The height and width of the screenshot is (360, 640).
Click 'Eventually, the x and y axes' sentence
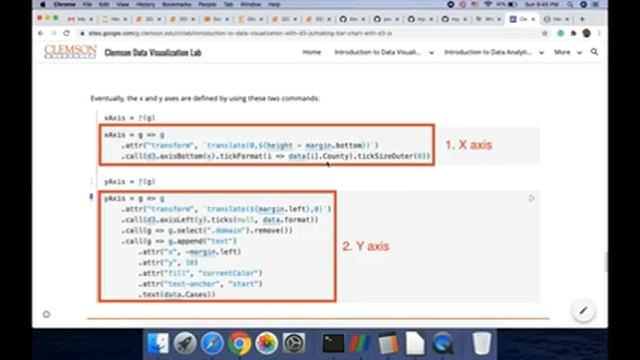204,98
